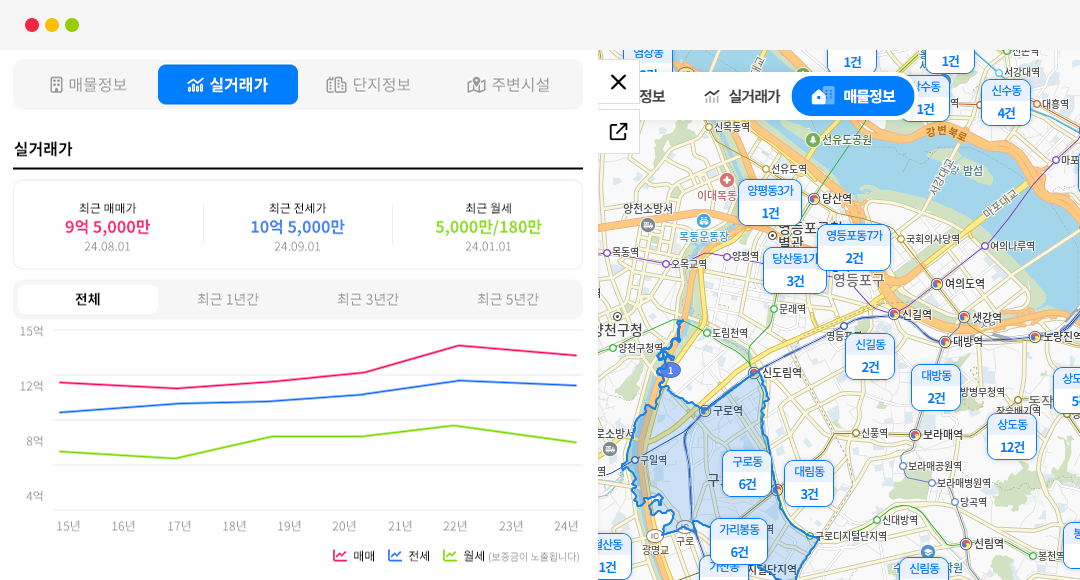Viewport: 1080px width, 580px height.
Task: Switch to the 주변시설 tab
Action: pyautogui.click(x=509, y=85)
